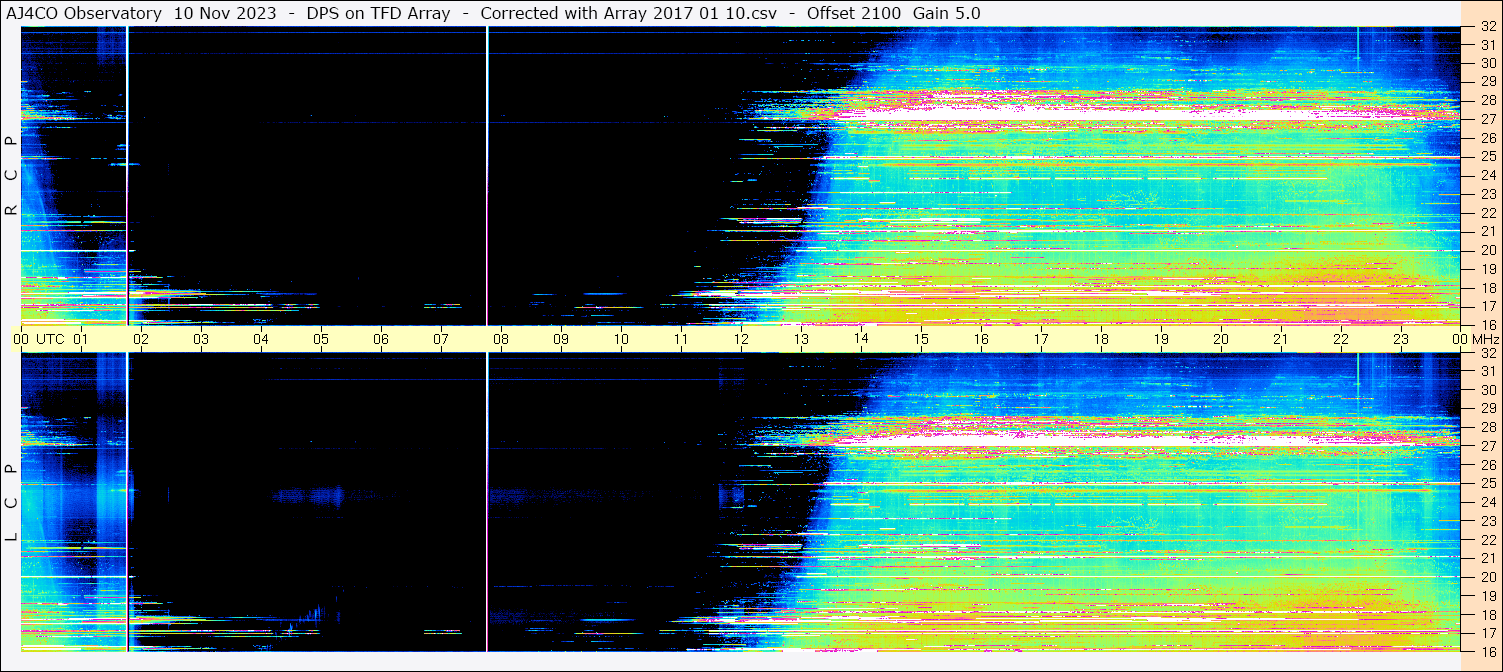Click the '01' hour tick on the time axis
1503x672 pixels.
[81, 339]
